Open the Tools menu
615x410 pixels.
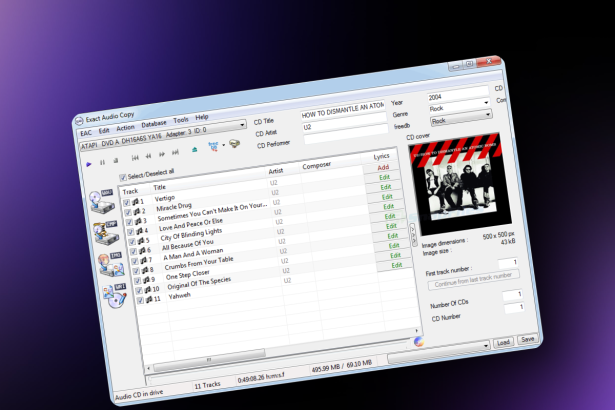coord(181,120)
